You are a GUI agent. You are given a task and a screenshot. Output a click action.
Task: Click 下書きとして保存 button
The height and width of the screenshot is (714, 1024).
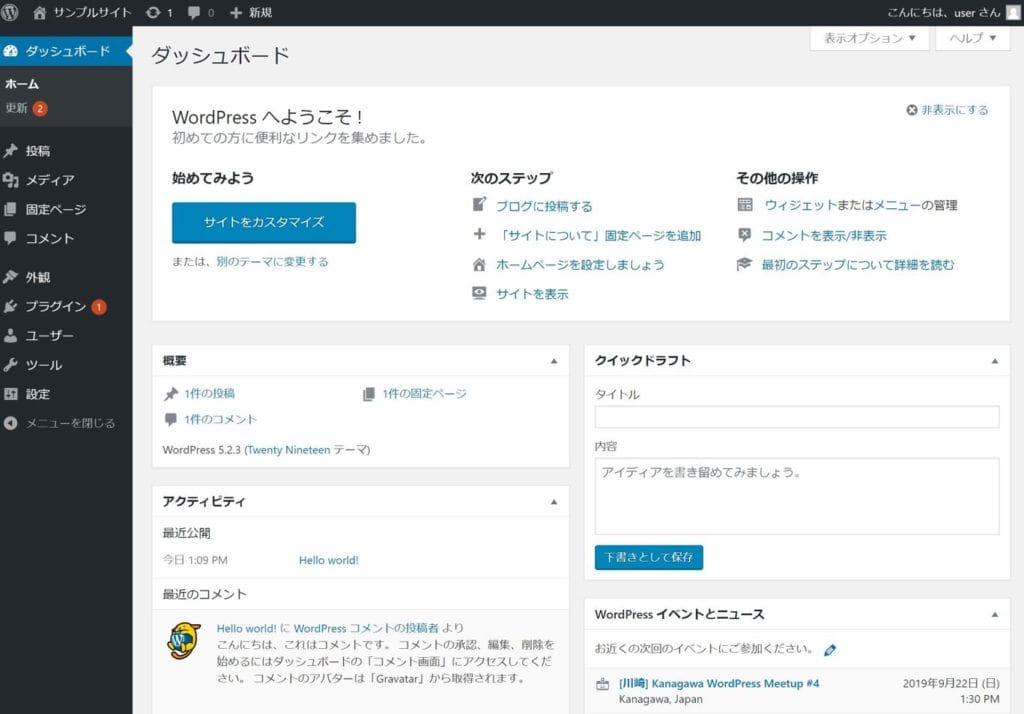pyautogui.click(x=648, y=557)
